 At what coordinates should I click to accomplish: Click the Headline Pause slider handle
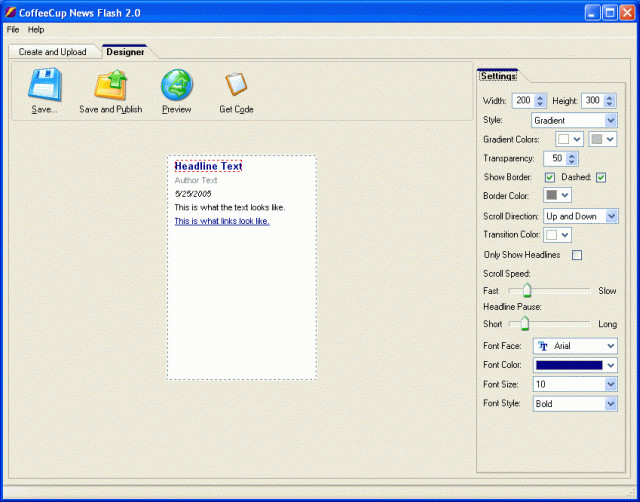(x=525, y=323)
